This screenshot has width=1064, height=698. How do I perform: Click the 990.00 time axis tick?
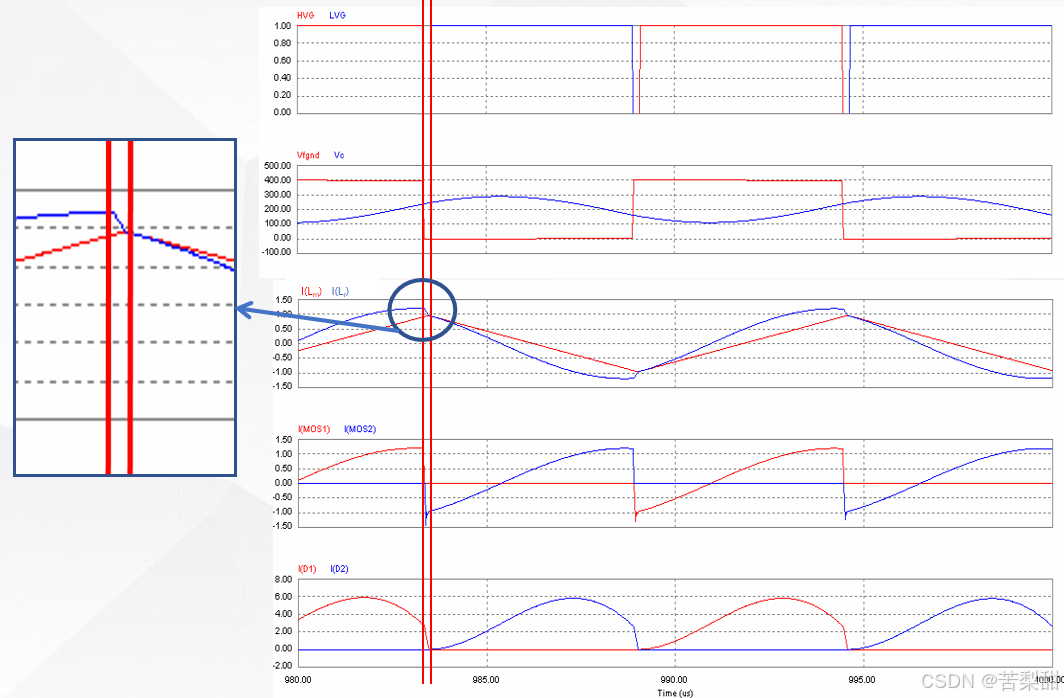tap(674, 679)
